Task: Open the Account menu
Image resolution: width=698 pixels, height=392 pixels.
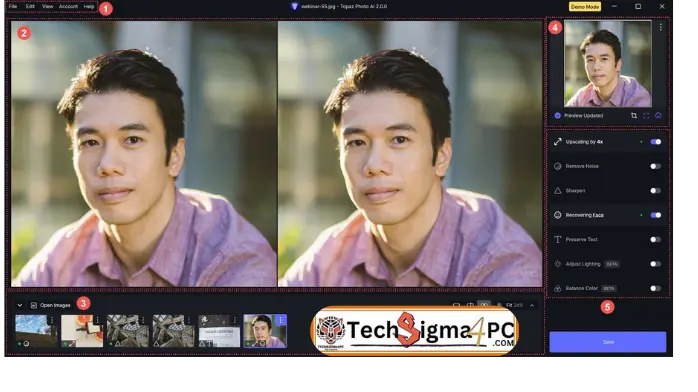Action: (68, 6)
